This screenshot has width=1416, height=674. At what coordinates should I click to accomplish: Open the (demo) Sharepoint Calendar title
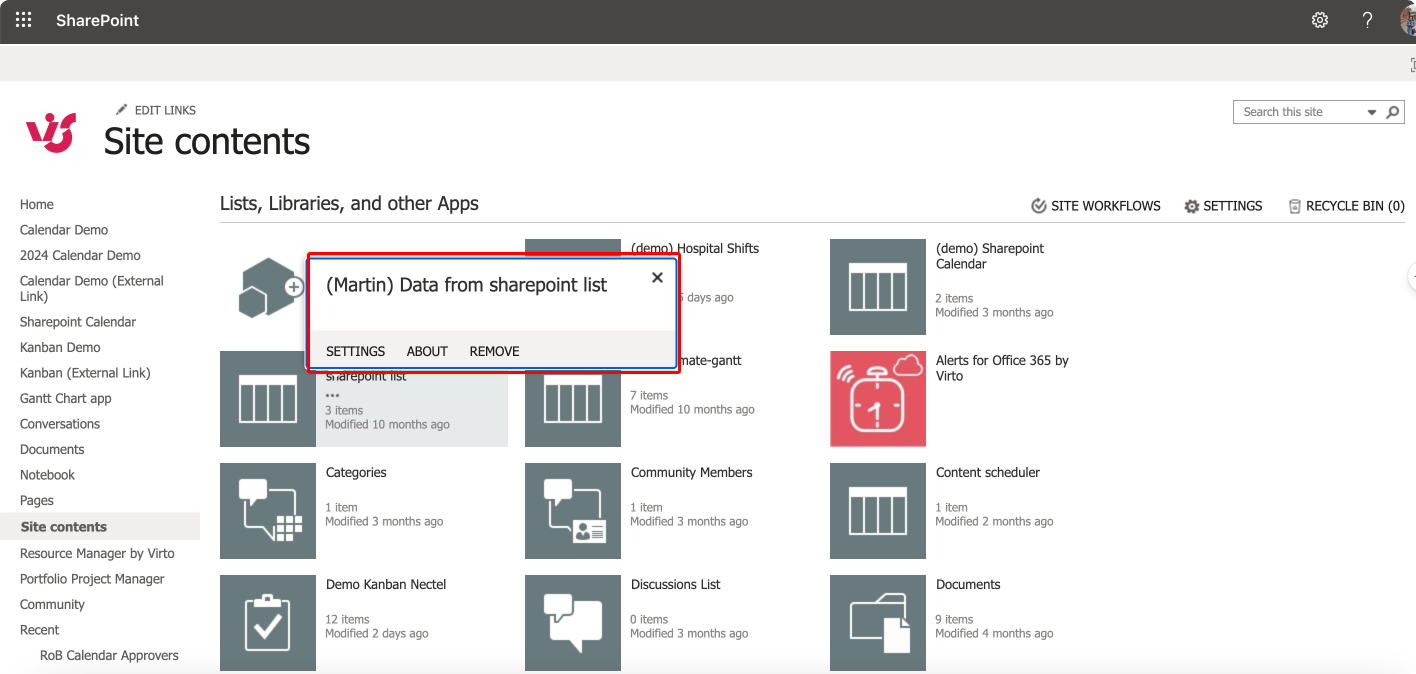990,256
